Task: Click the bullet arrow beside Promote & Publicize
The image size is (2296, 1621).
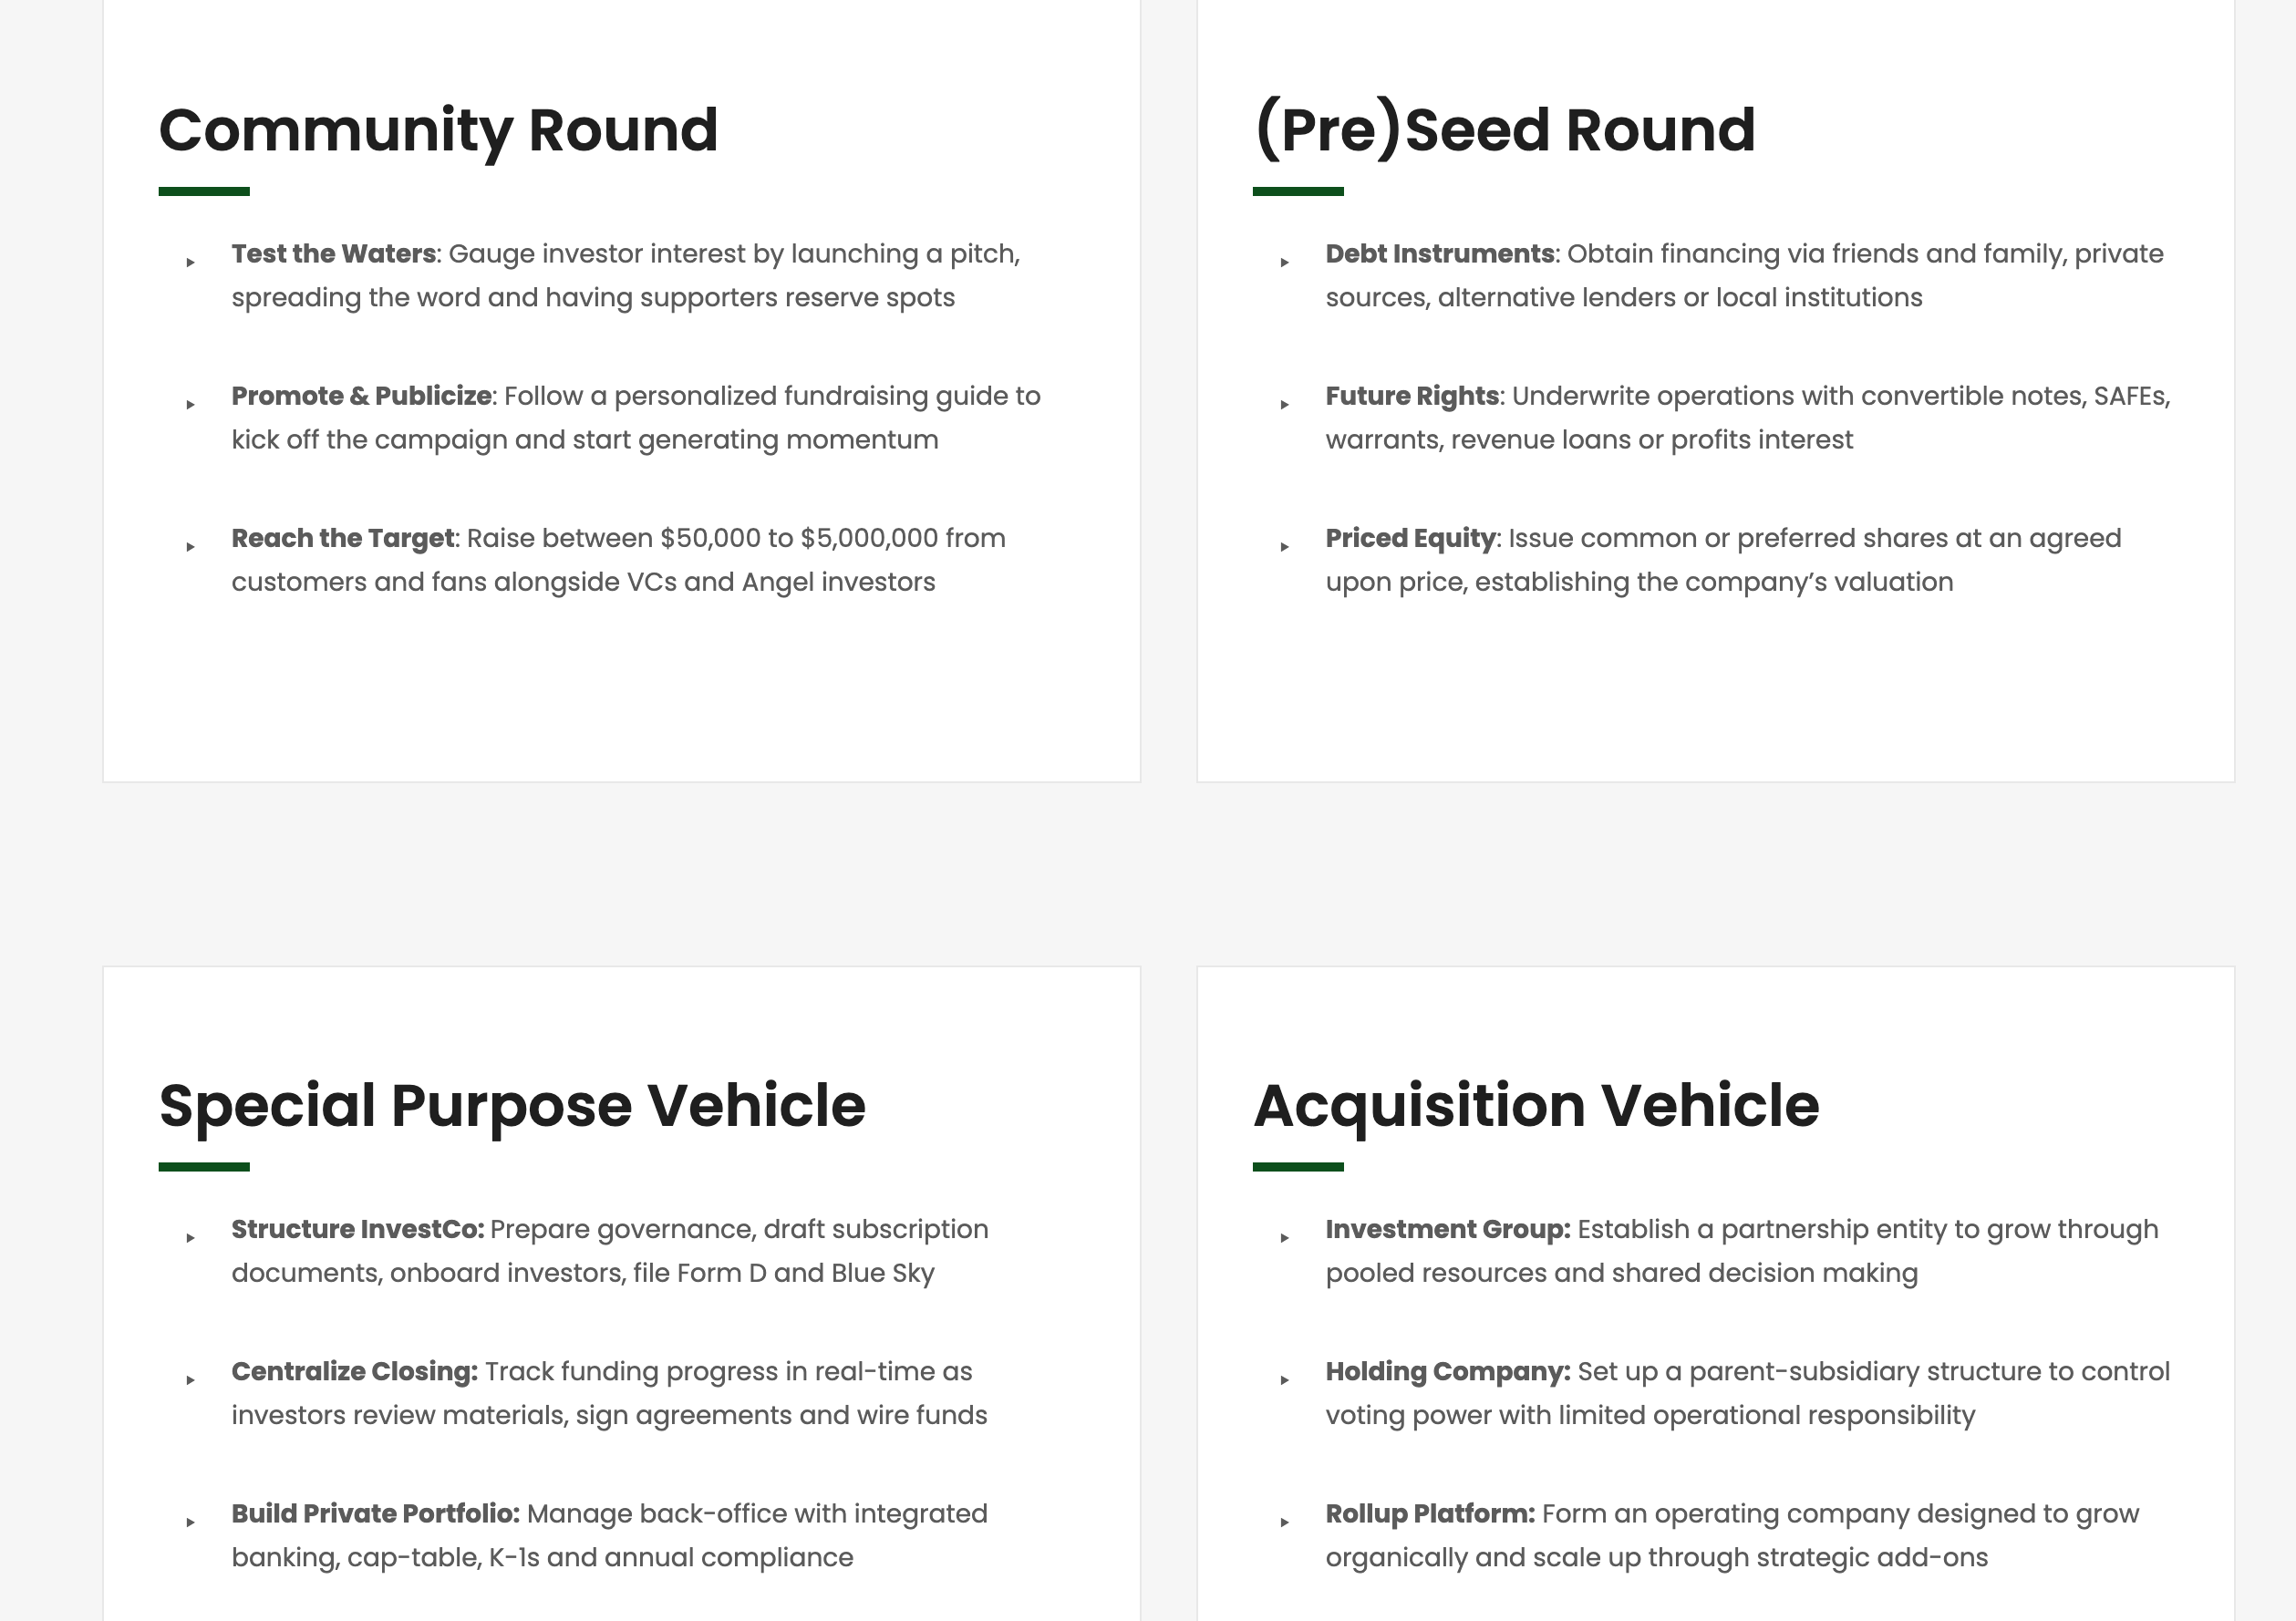Action: (x=190, y=405)
